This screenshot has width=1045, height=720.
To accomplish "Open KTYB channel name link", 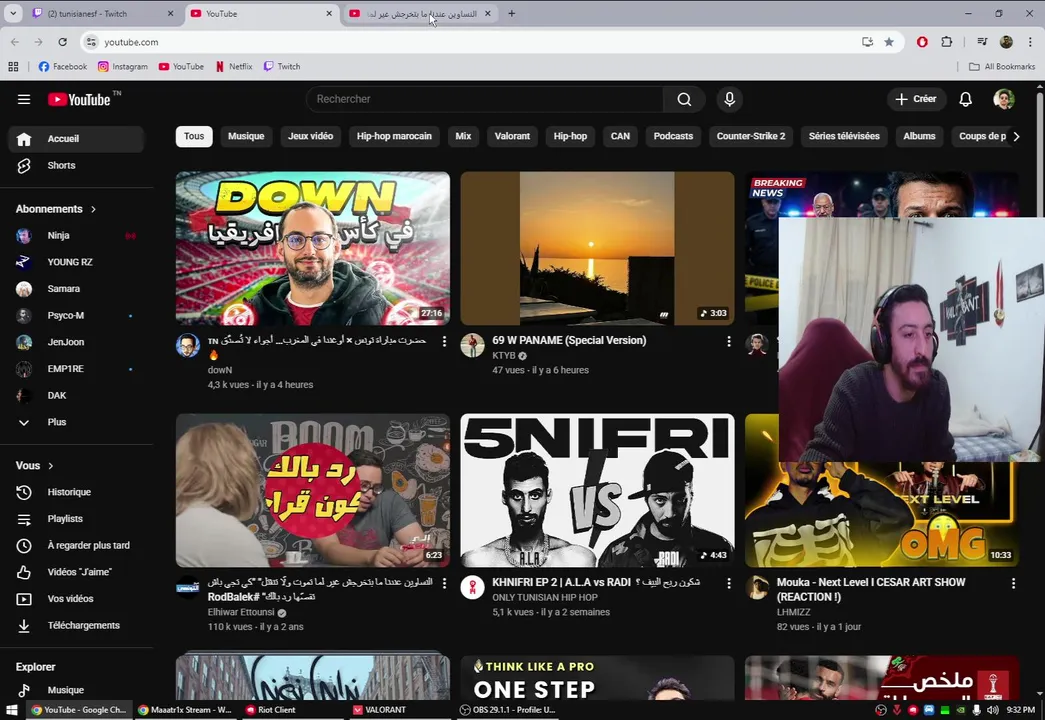I will (504, 356).
